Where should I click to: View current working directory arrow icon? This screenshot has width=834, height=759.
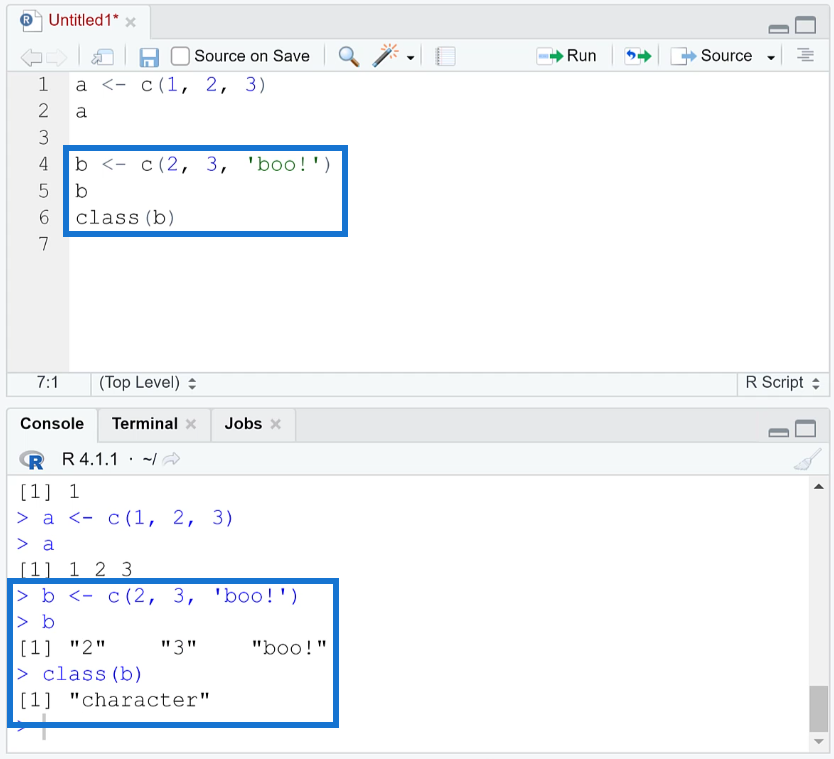pyautogui.click(x=171, y=459)
